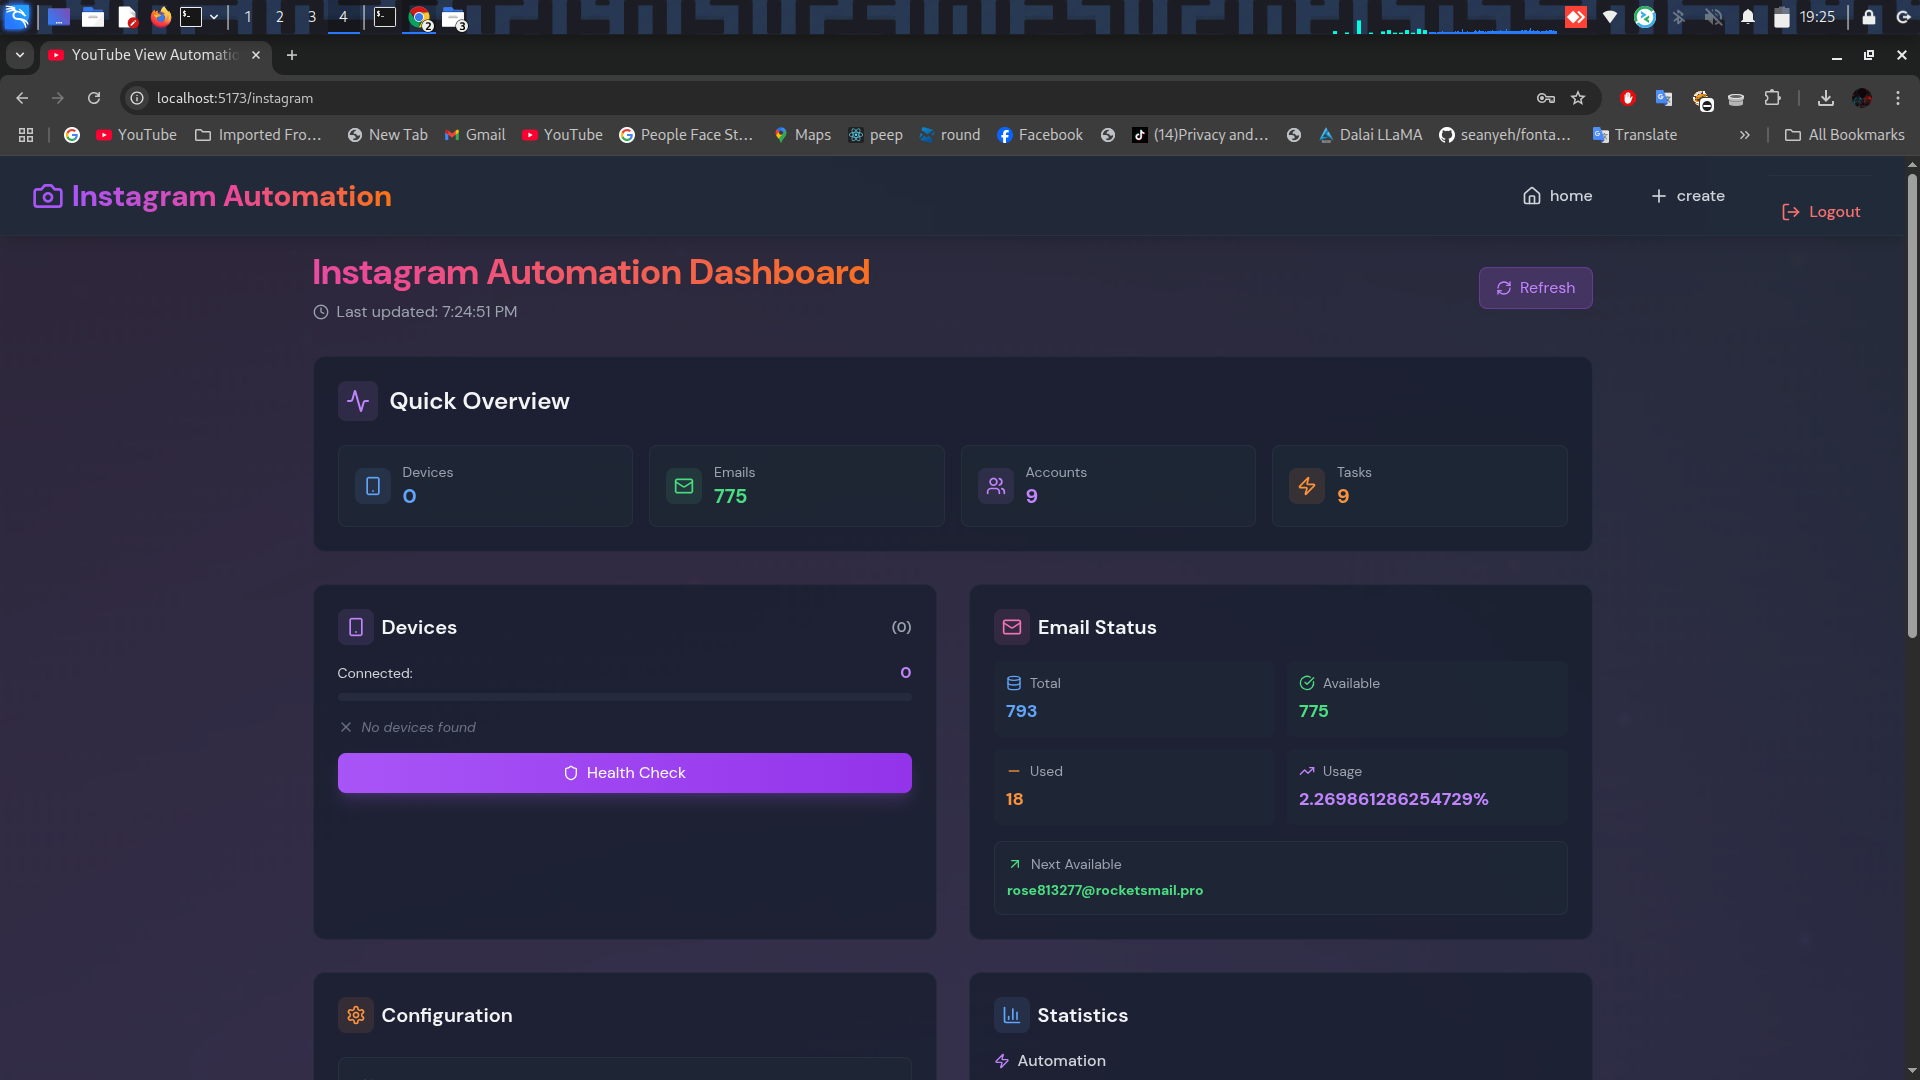
Task: Expand the Chrome tab search dropdown
Action: click(20, 55)
